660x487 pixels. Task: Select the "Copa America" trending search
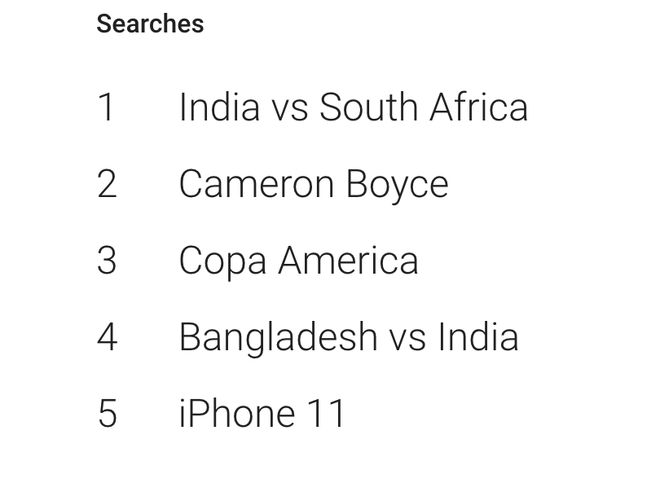pyautogui.click(x=298, y=261)
